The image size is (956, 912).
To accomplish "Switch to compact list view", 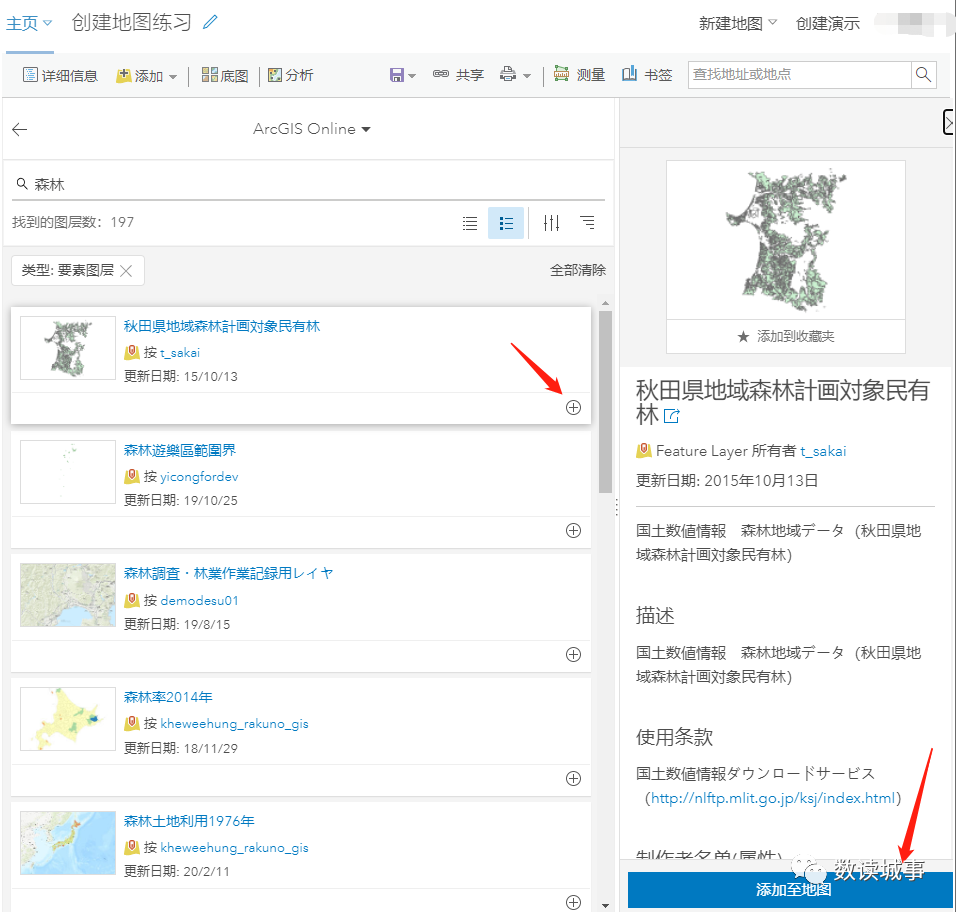I will (469, 223).
